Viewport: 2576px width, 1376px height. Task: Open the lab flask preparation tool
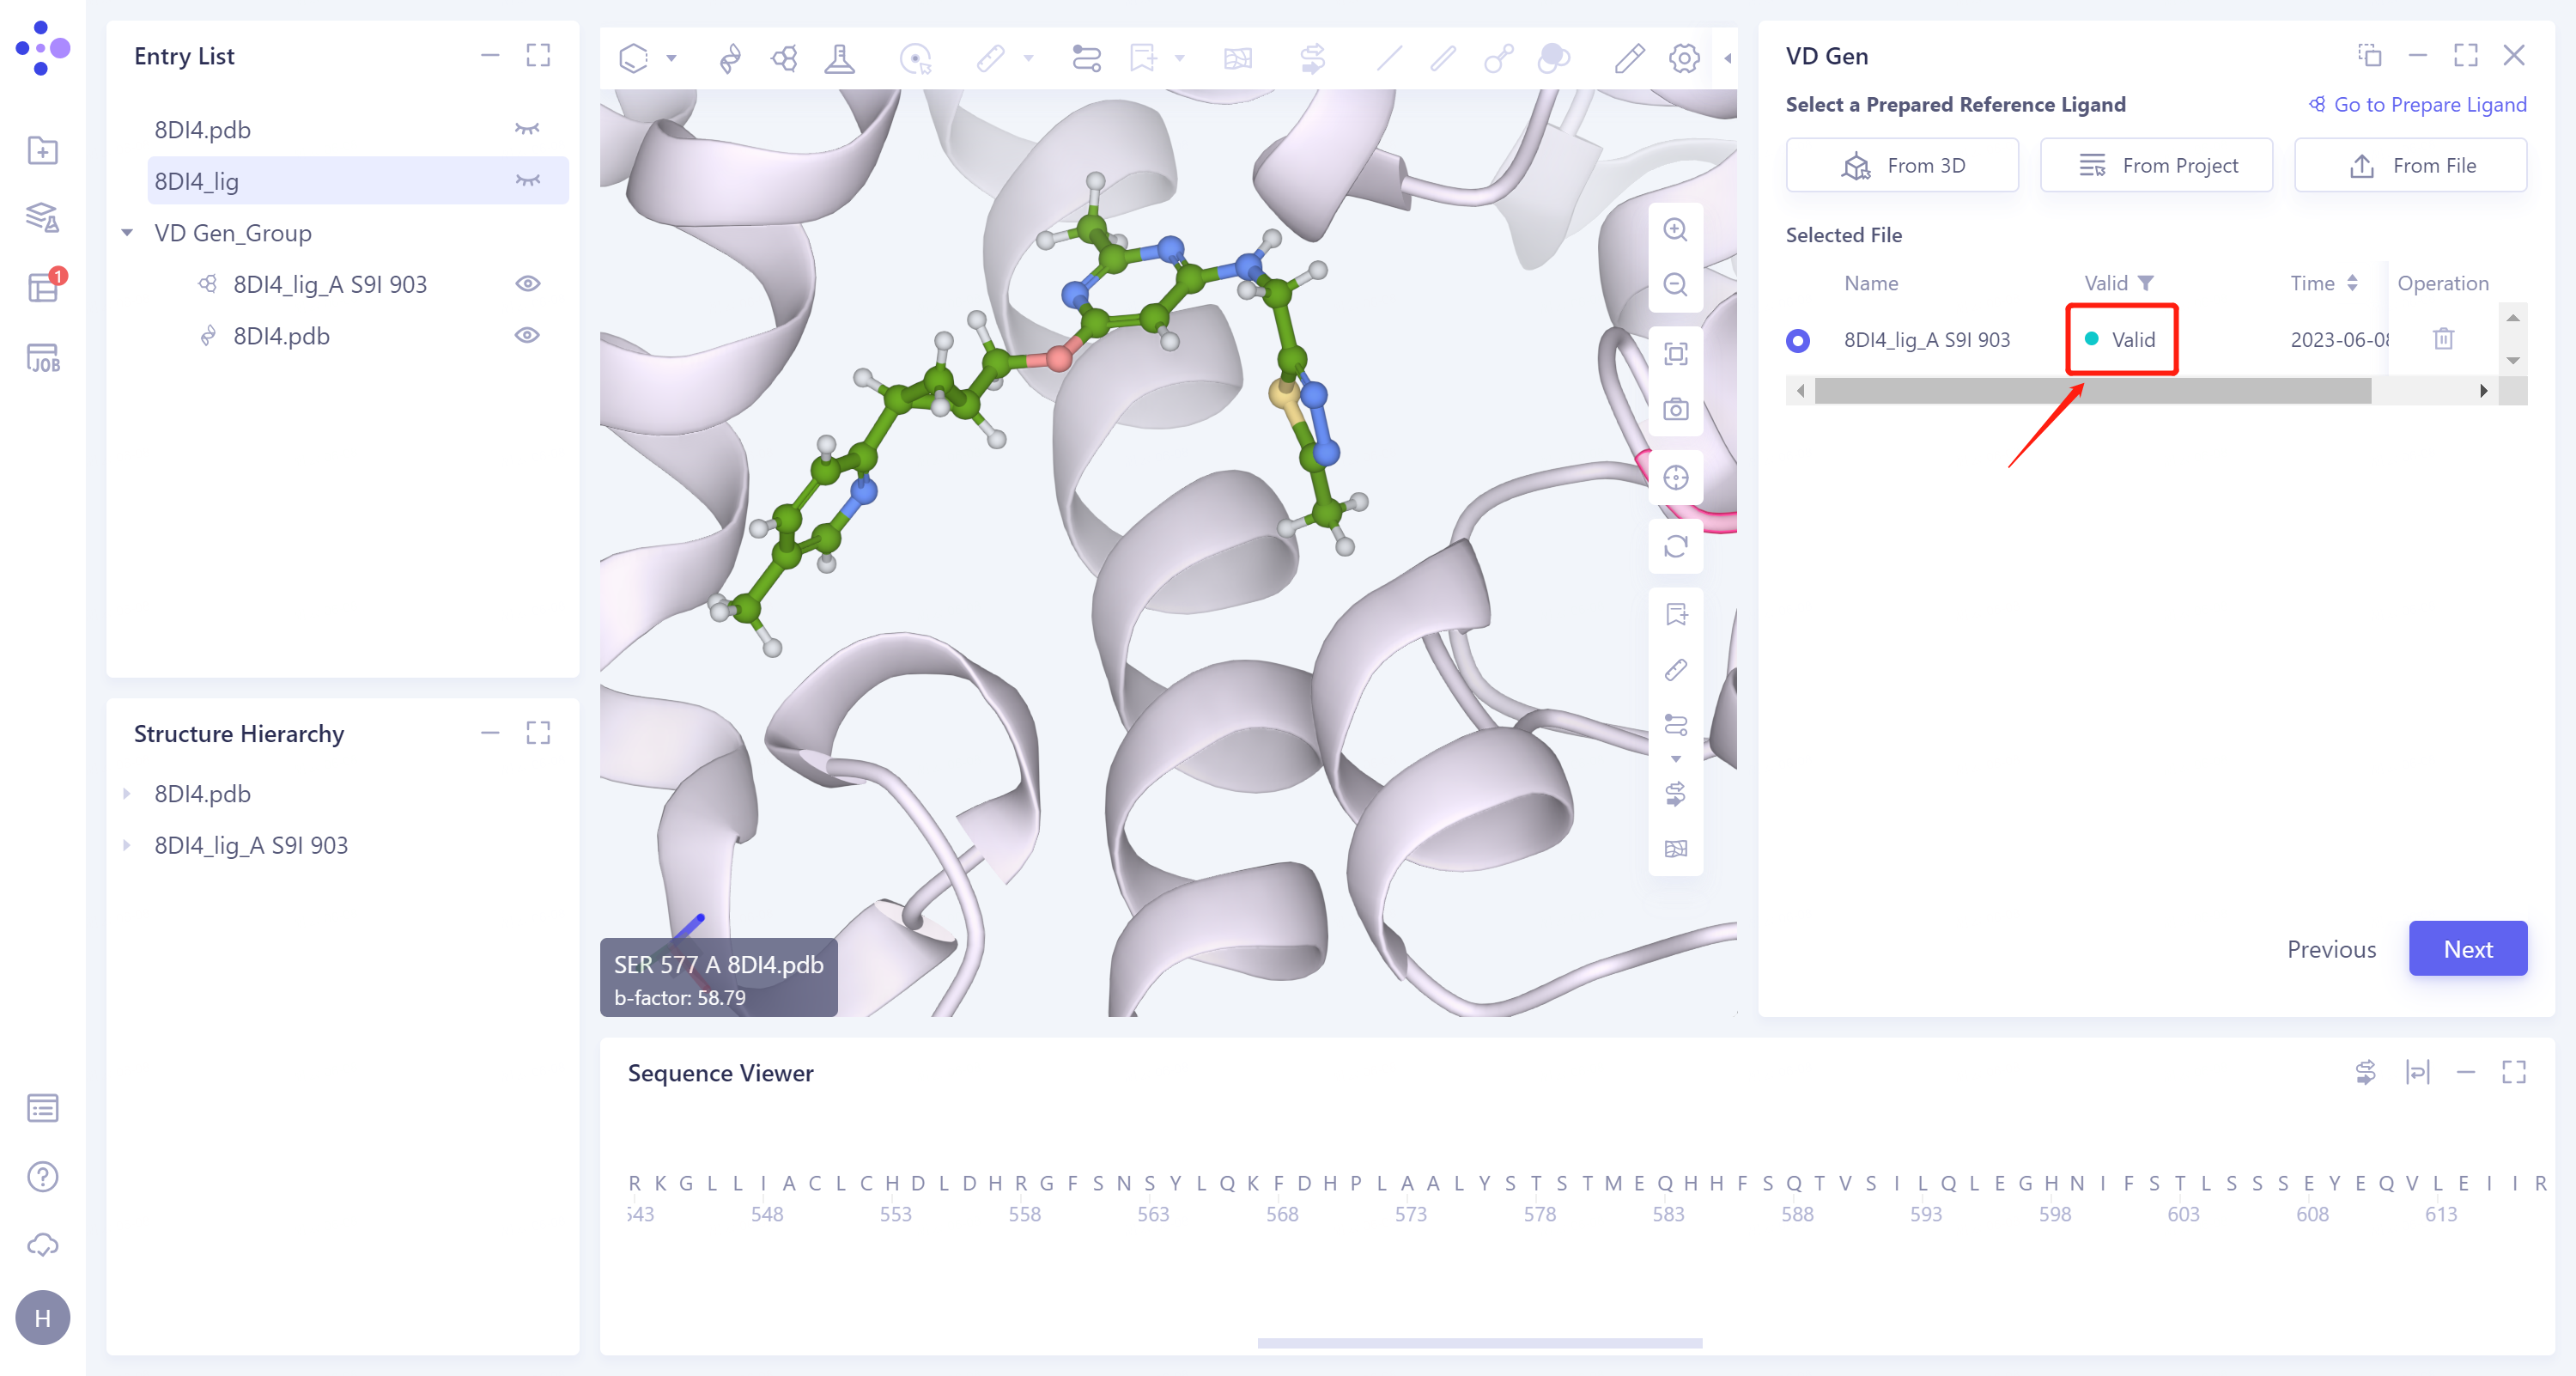(840, 58)
